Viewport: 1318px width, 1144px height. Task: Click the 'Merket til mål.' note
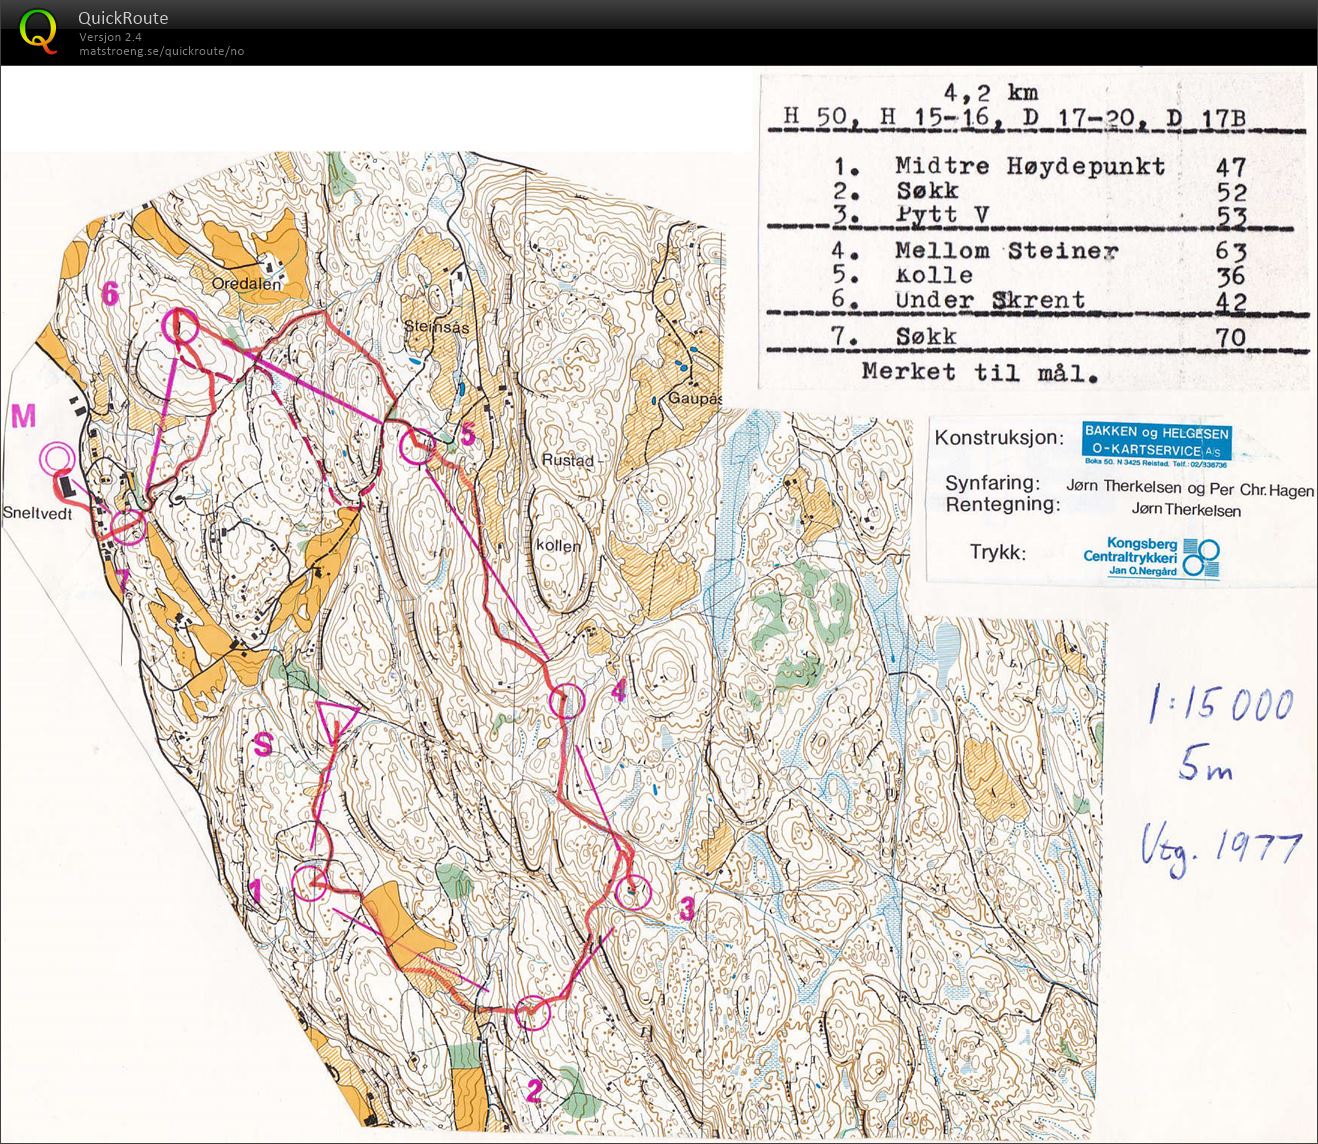(979, 373)
